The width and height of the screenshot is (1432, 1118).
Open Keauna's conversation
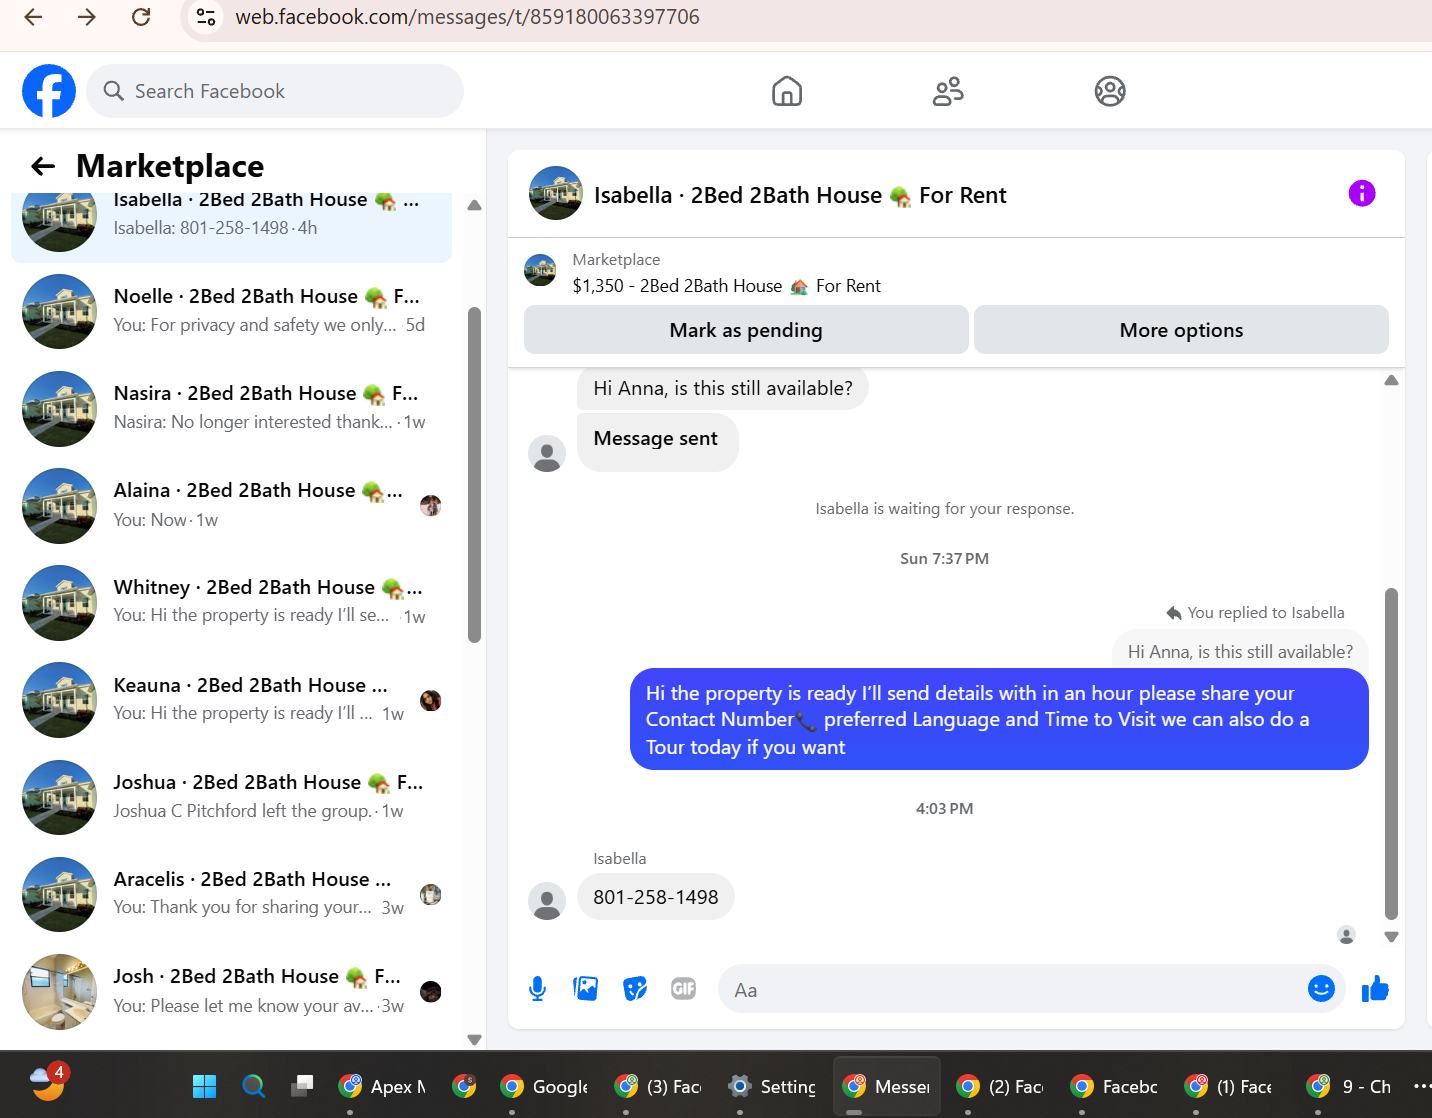click(232, 699)
